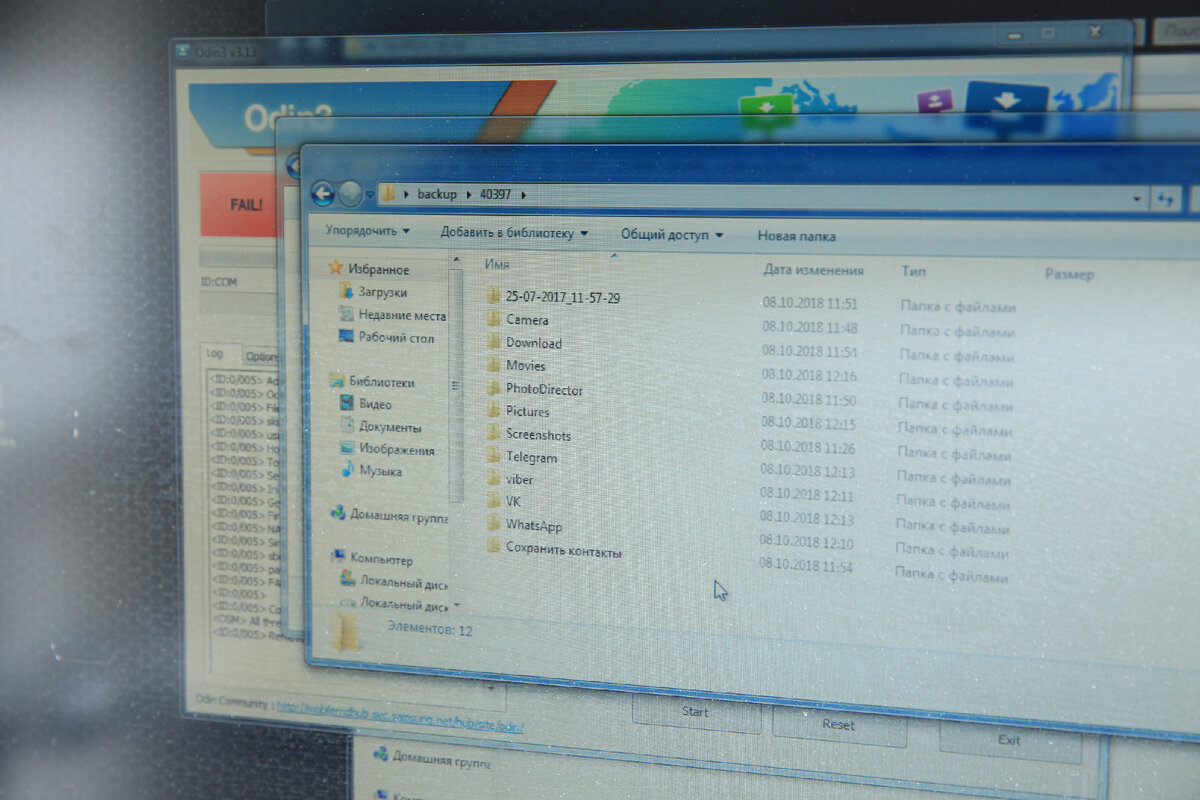Open the Видео library

tap(366, 404)
